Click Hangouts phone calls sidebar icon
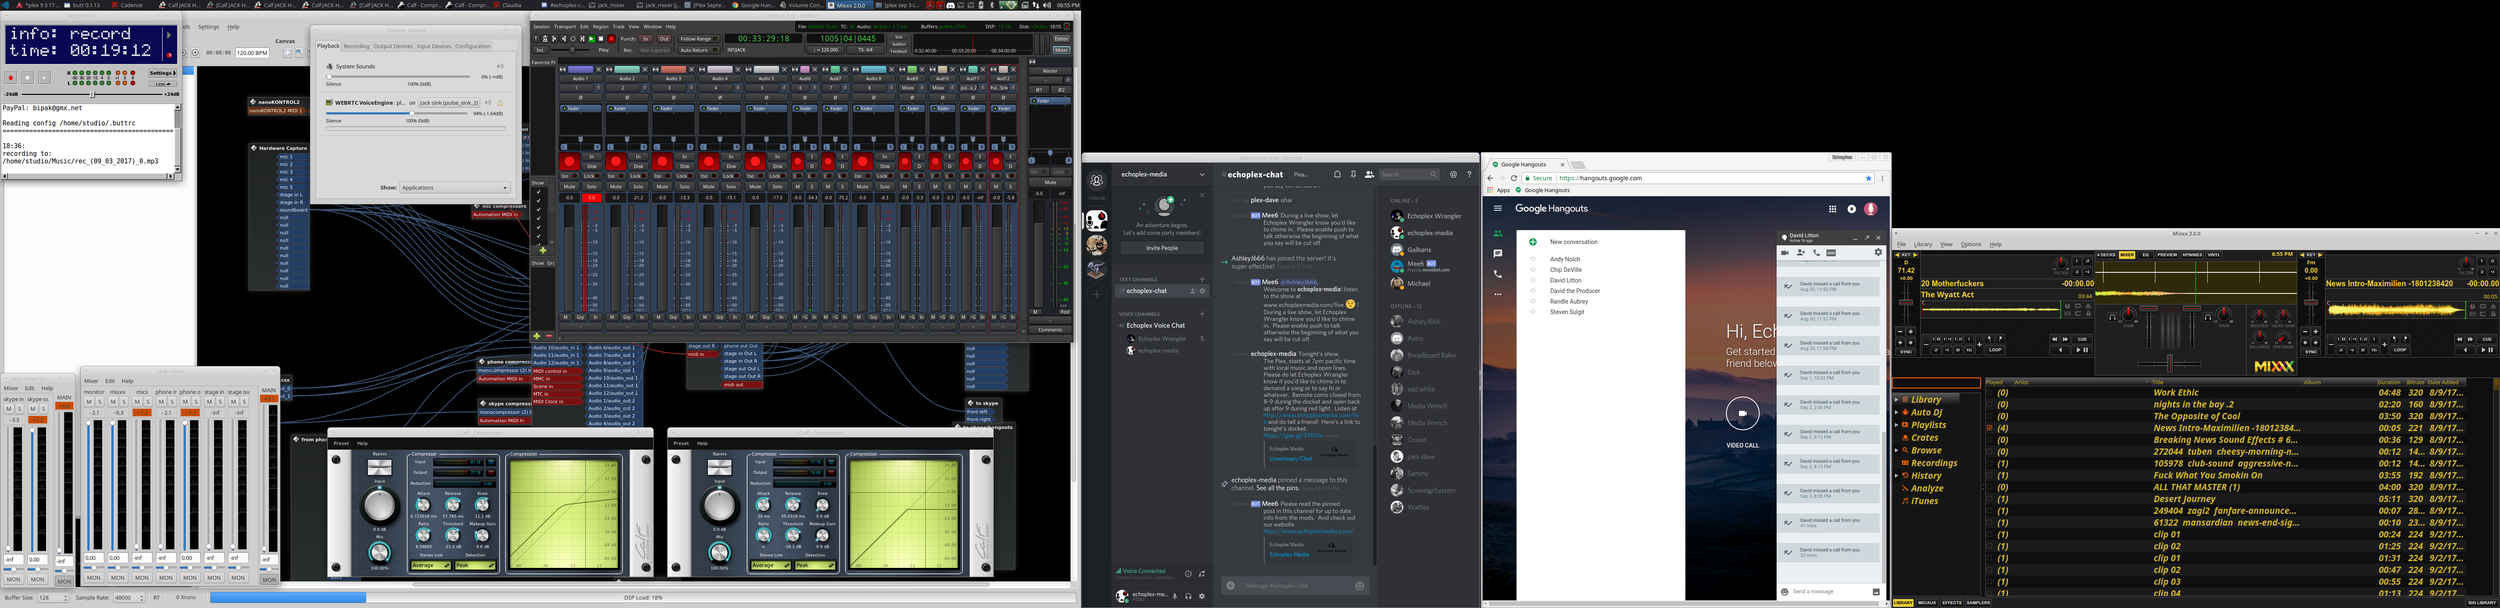2500x608 pixels. point(1497,274)
